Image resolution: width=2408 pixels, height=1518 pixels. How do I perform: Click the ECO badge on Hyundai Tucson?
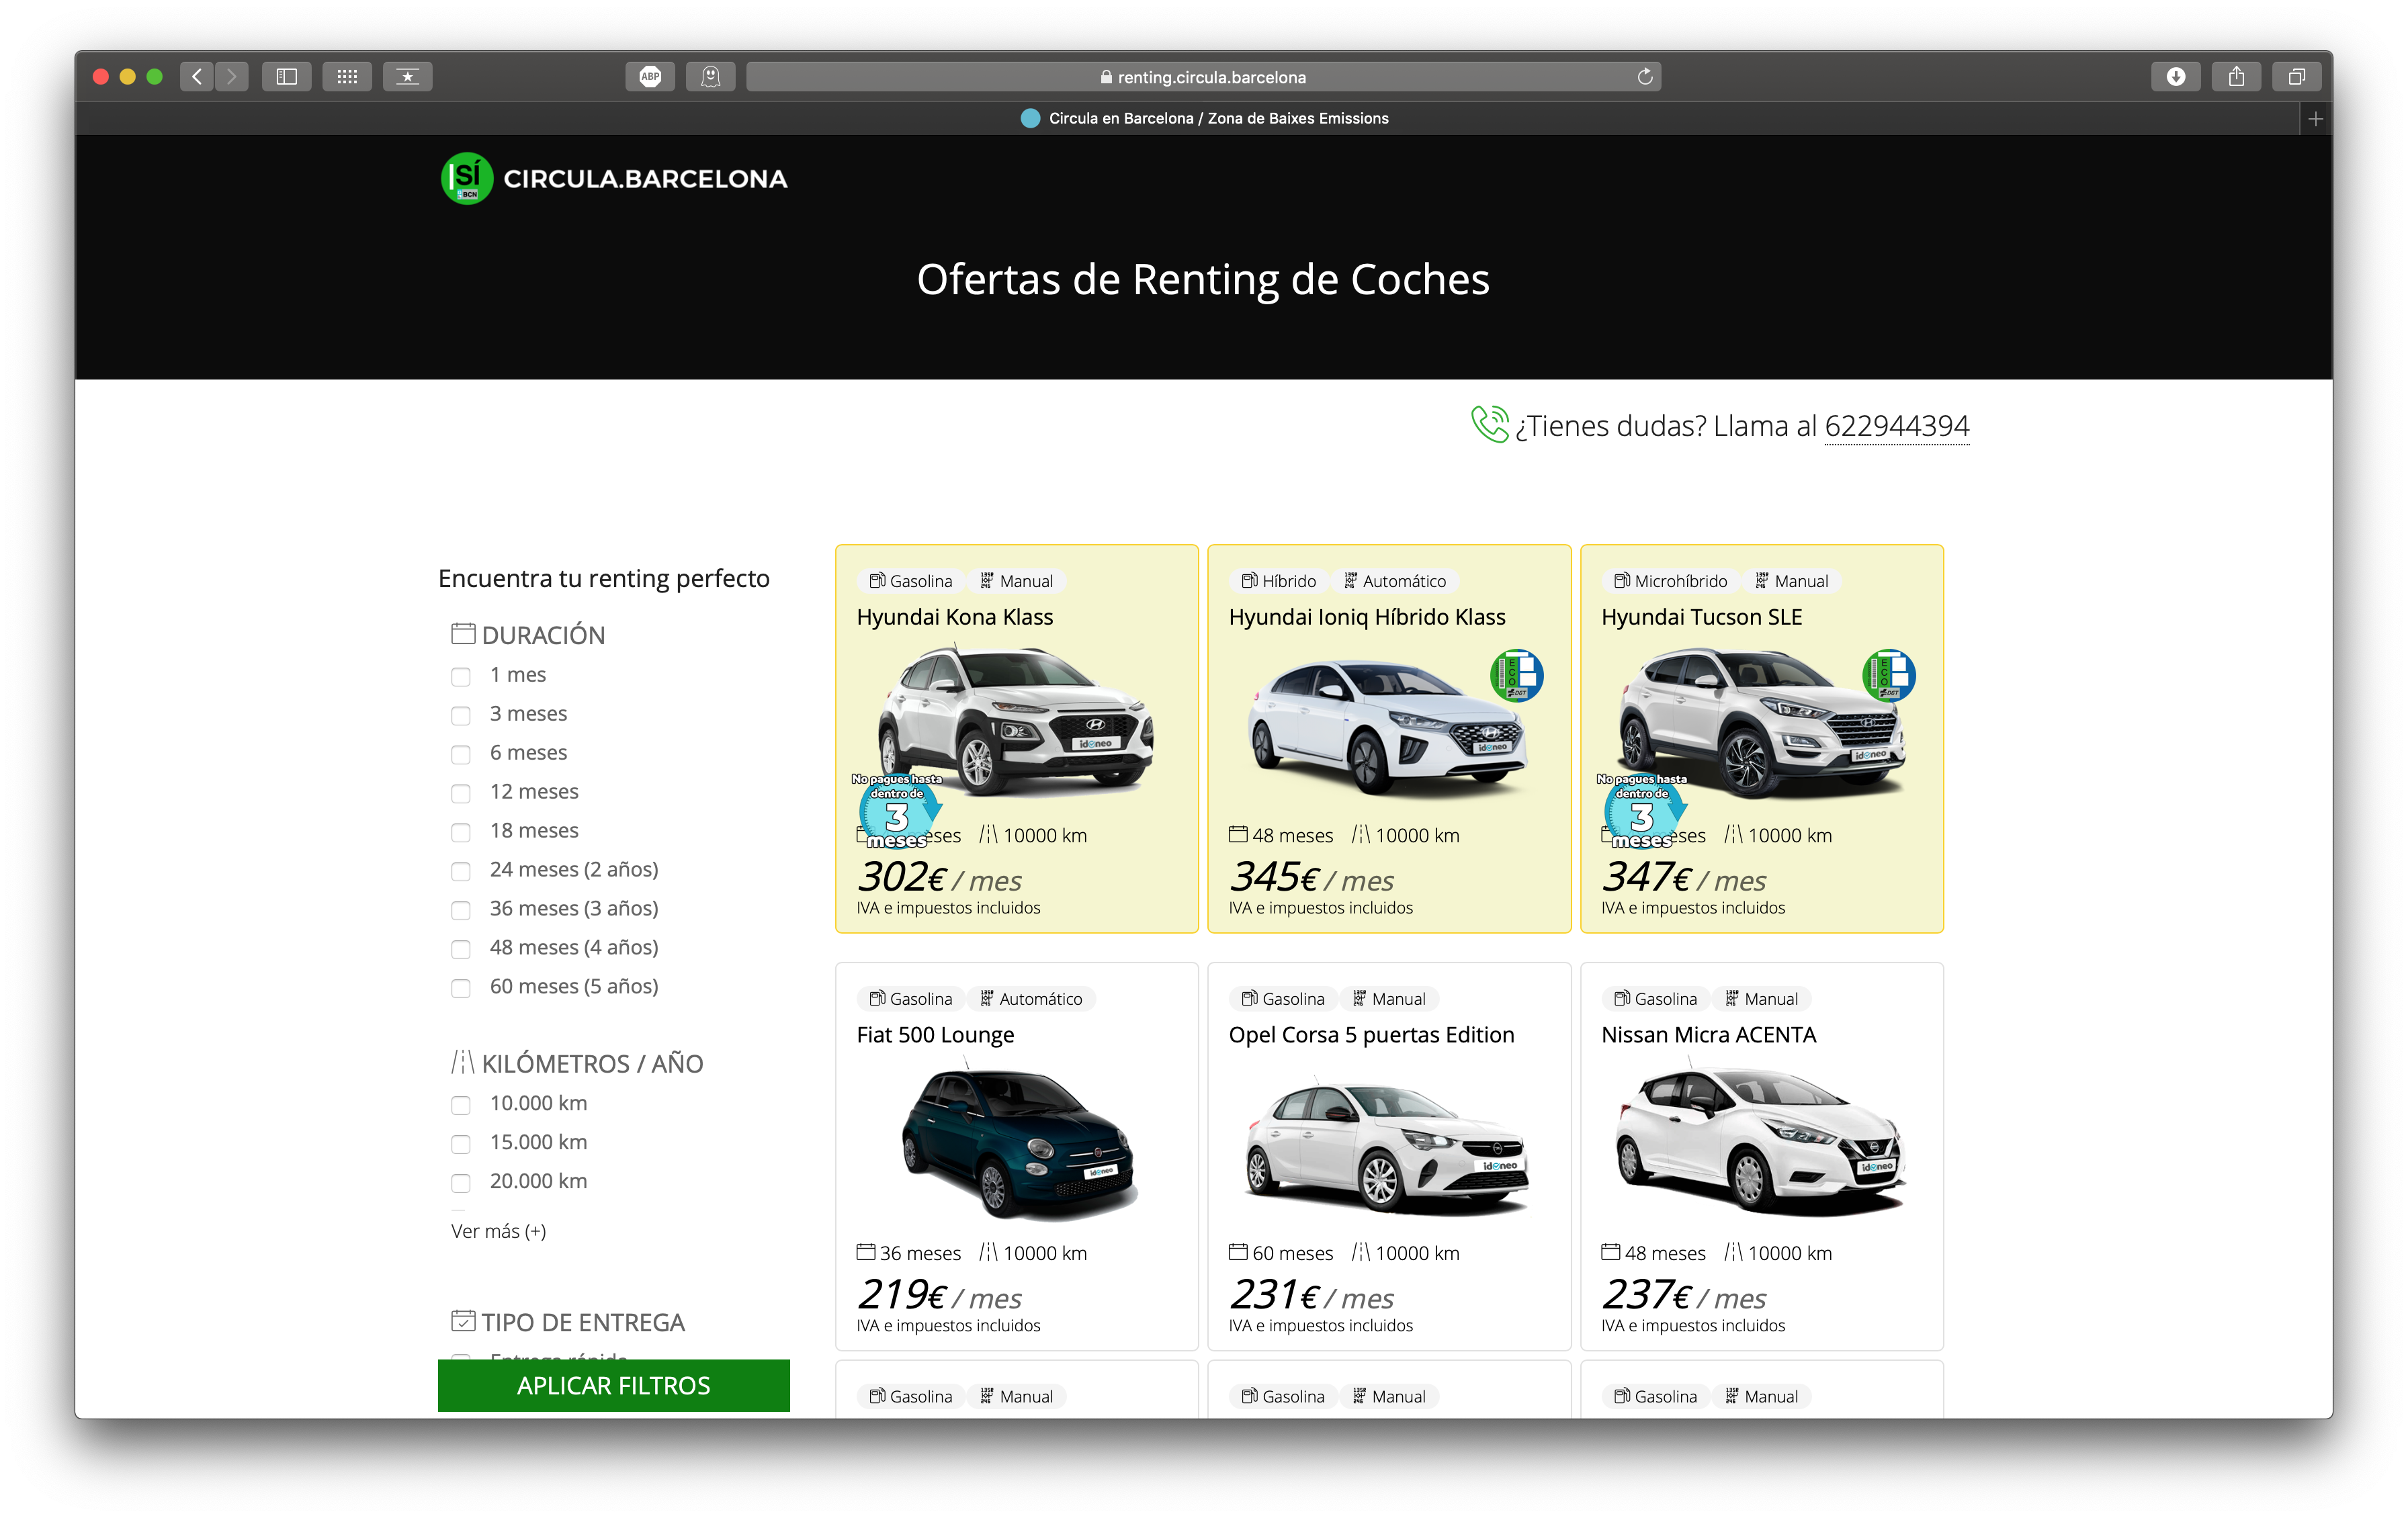1889,676
